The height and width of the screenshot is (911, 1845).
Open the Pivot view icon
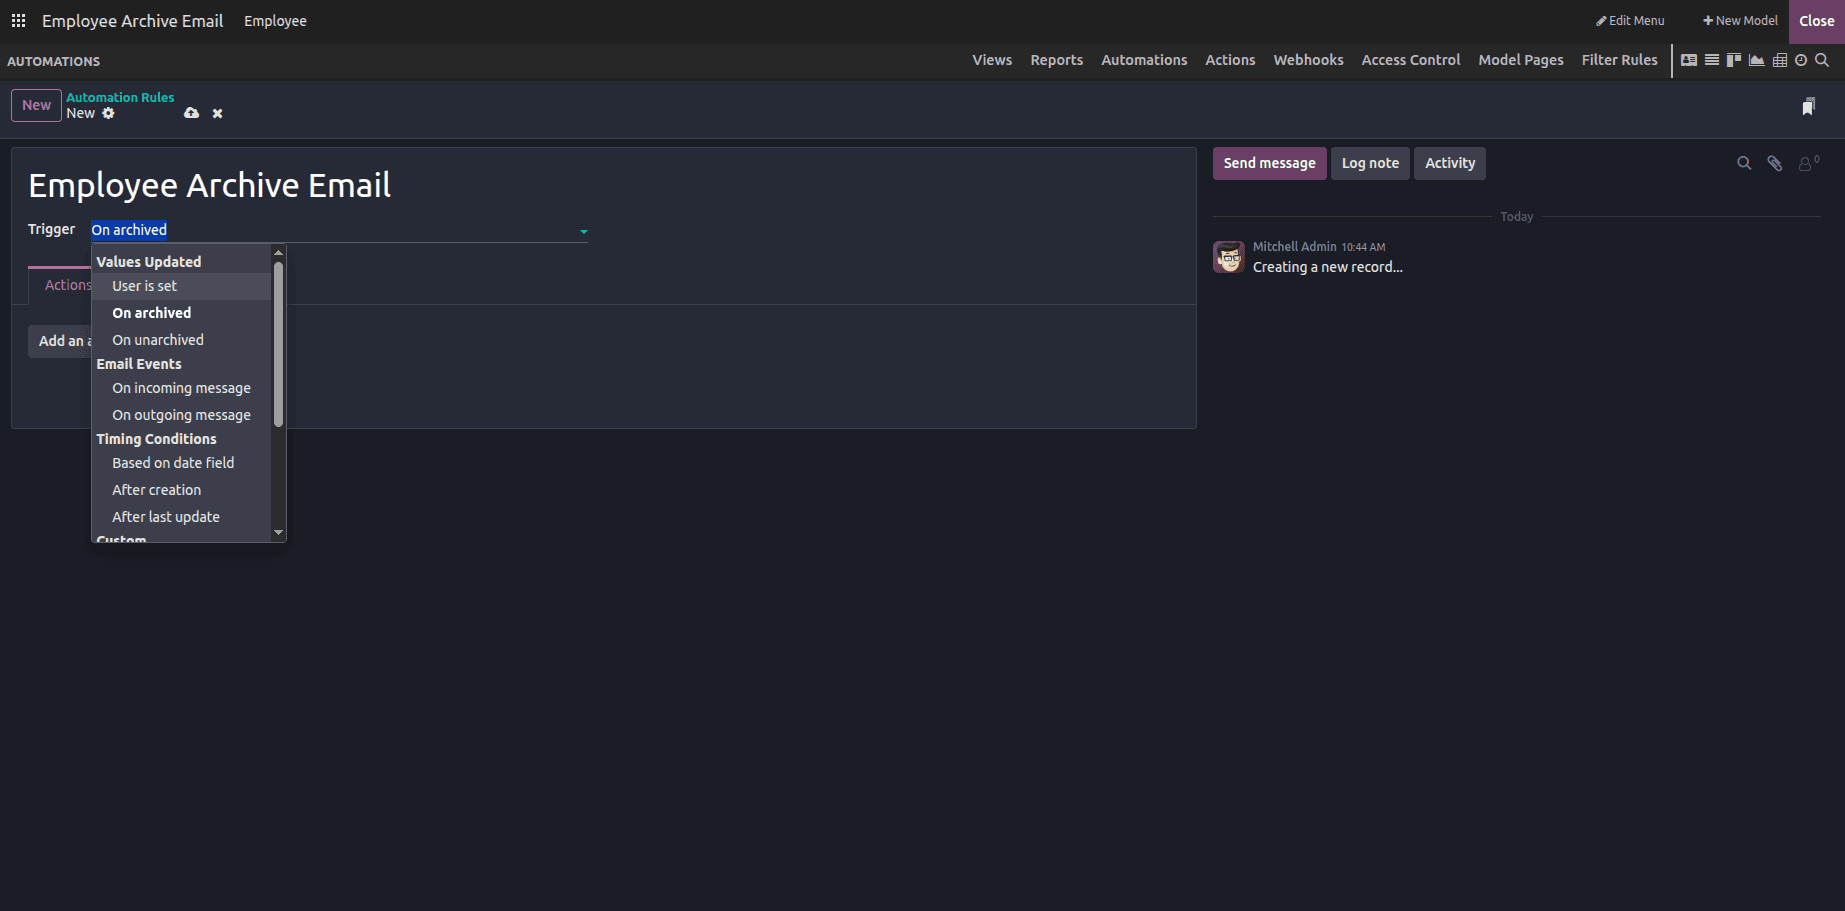[1780, 60]
